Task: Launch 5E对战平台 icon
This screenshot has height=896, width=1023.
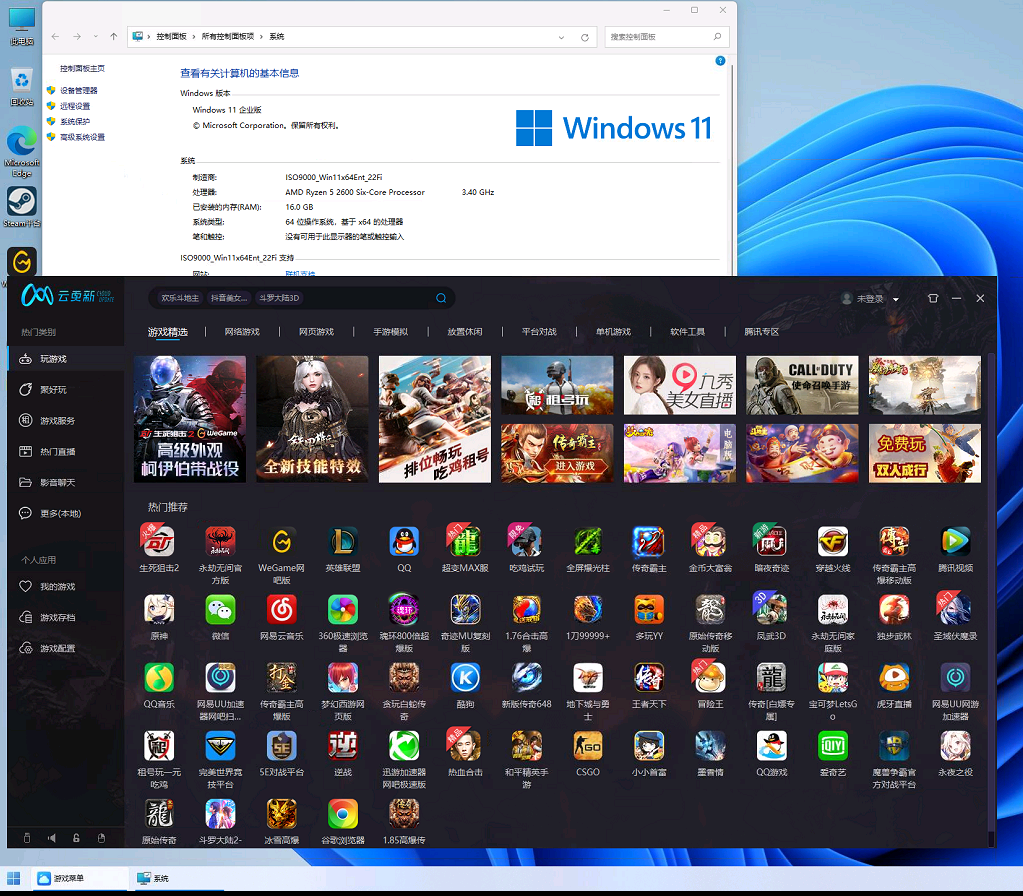Action: [281, 746]
